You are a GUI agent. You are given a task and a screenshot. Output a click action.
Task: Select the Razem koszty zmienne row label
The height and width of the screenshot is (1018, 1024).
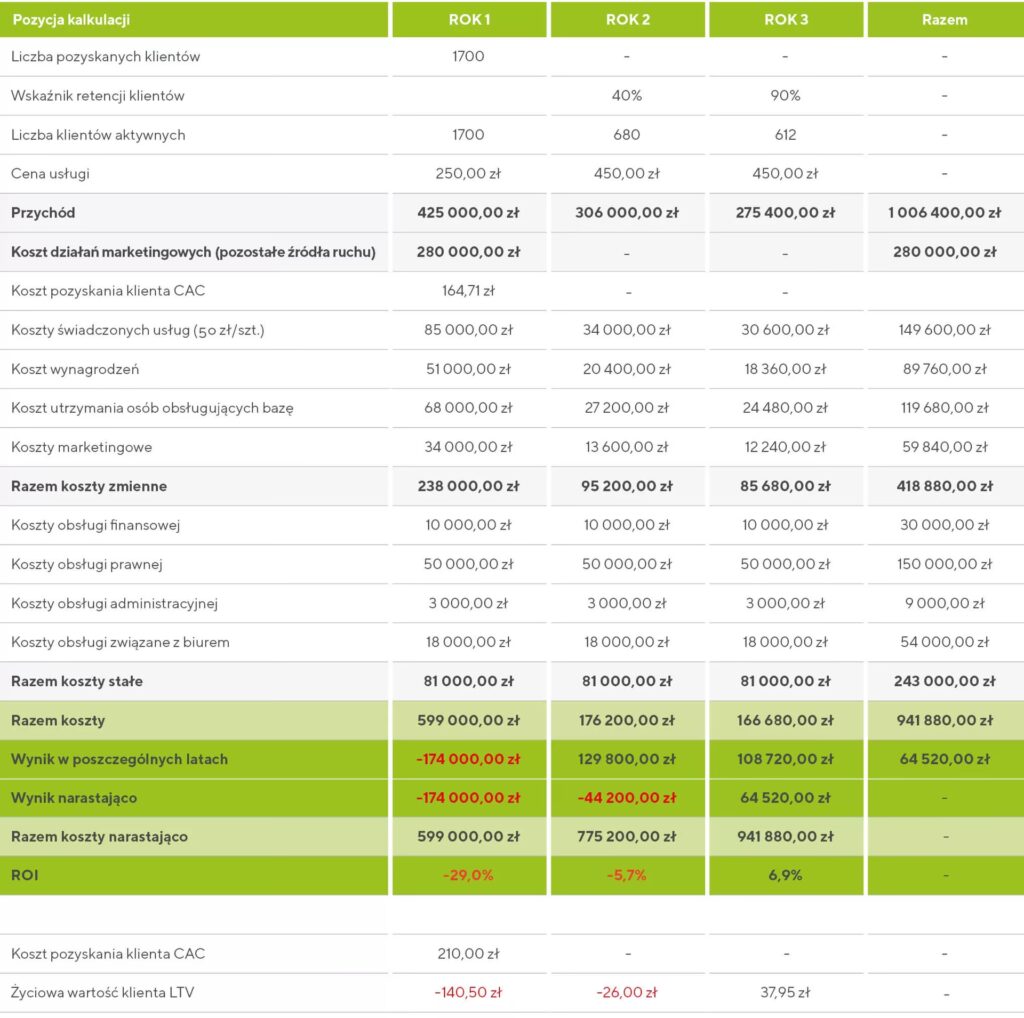[x=89, y=486]
